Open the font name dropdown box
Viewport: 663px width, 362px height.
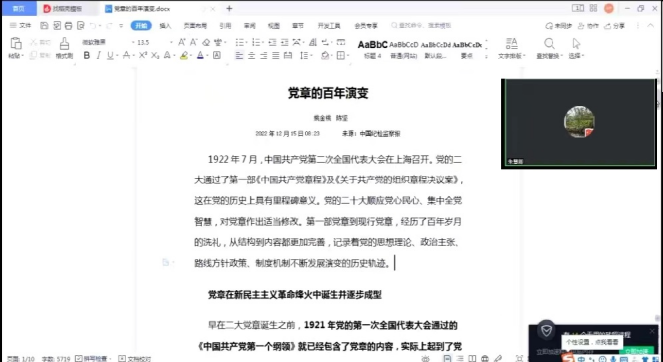(106, 42)
